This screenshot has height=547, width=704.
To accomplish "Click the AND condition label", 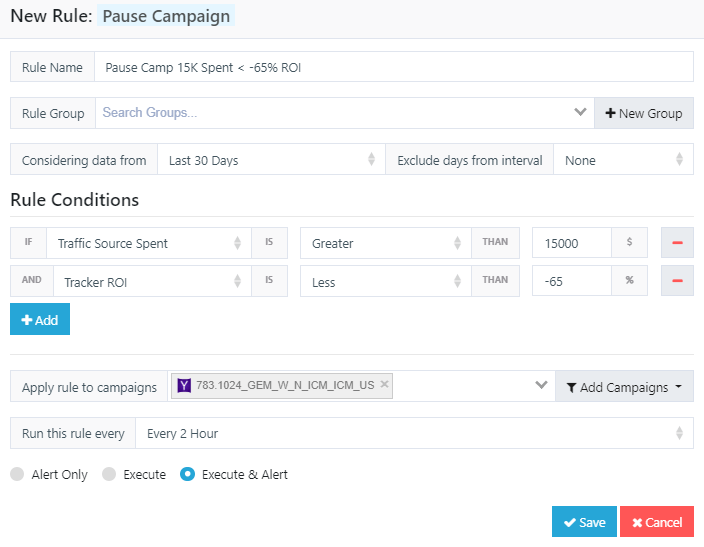I will [x=31, y=280].
